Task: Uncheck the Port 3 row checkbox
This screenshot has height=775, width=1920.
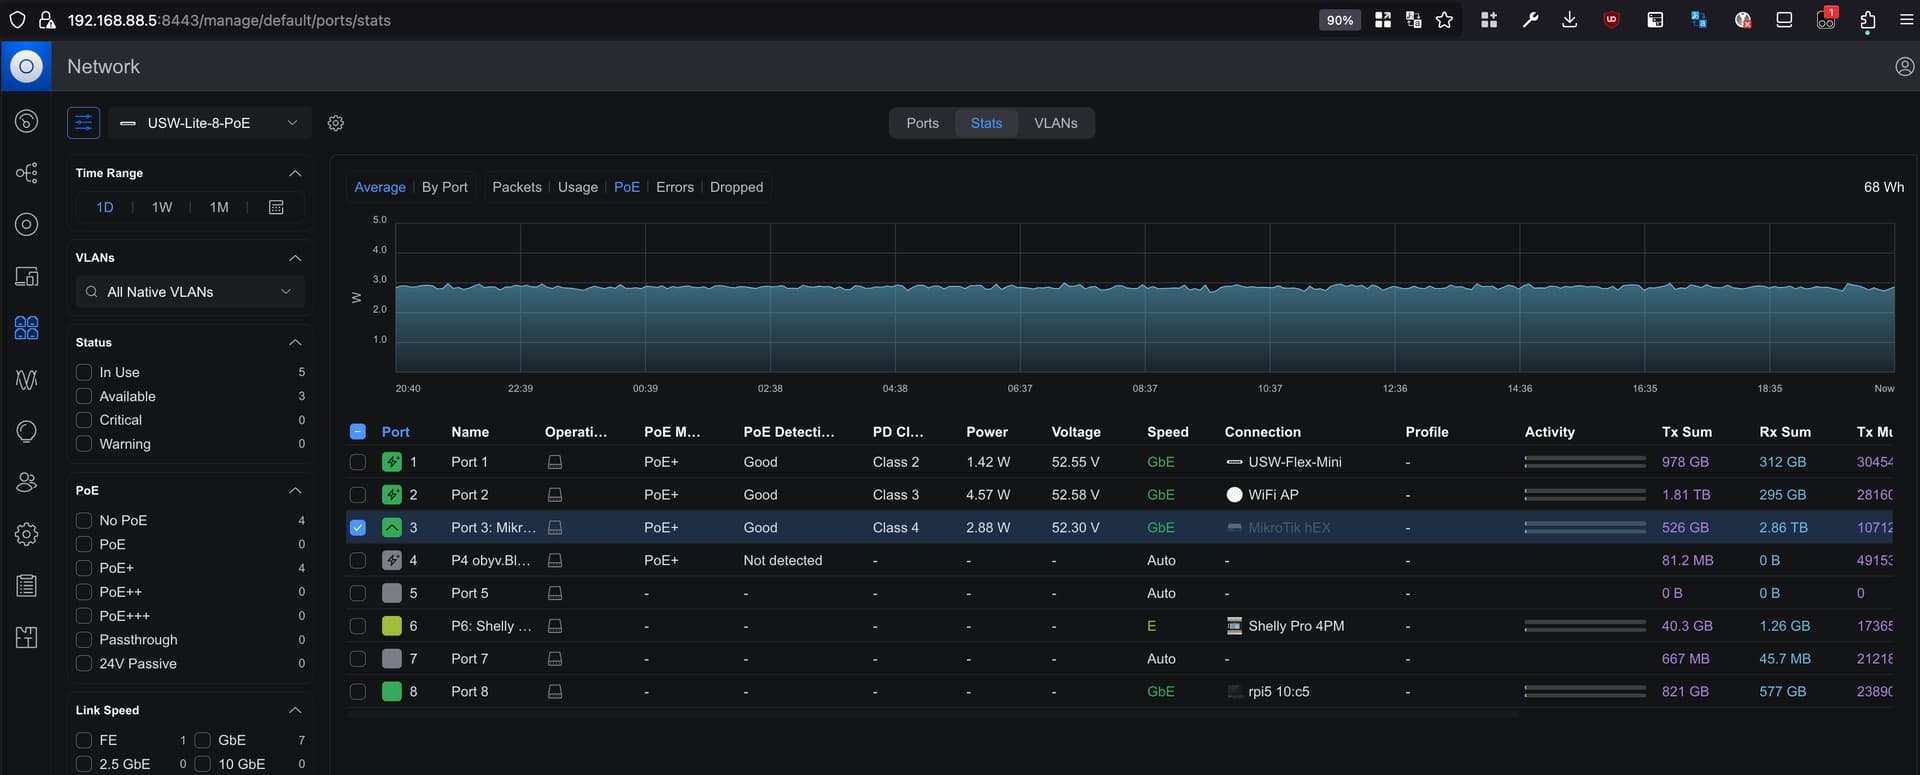Action: click(x=358, y=528)
